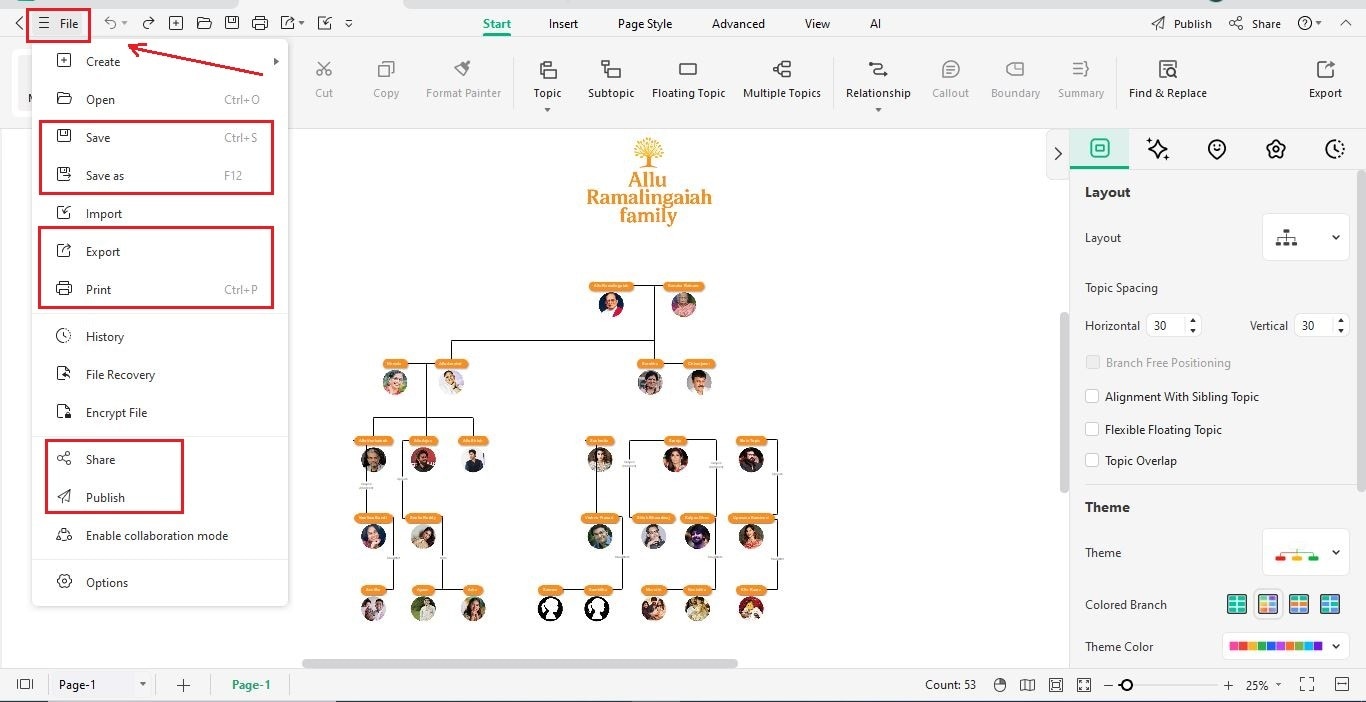Screen dimensions: 1366x702
Task: Open the Theme Color dropdown
Action: pos(1286,647)
